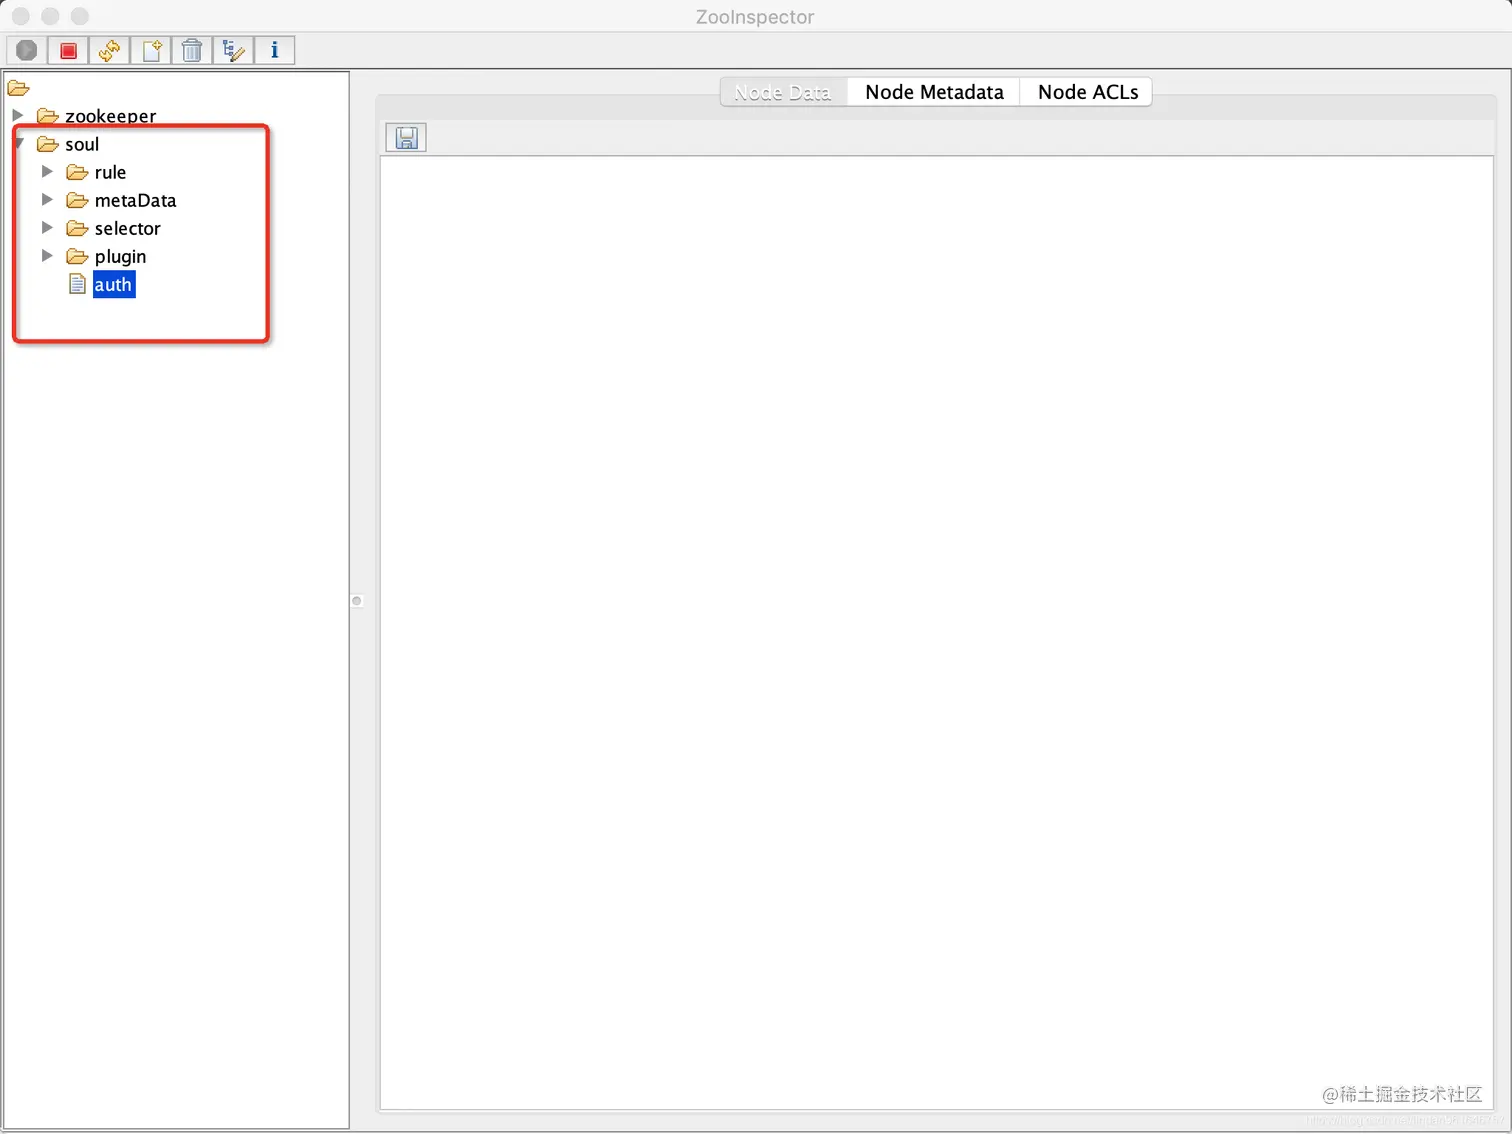Click inside the node data text area

pyautogui.click(x=937, y=632)
